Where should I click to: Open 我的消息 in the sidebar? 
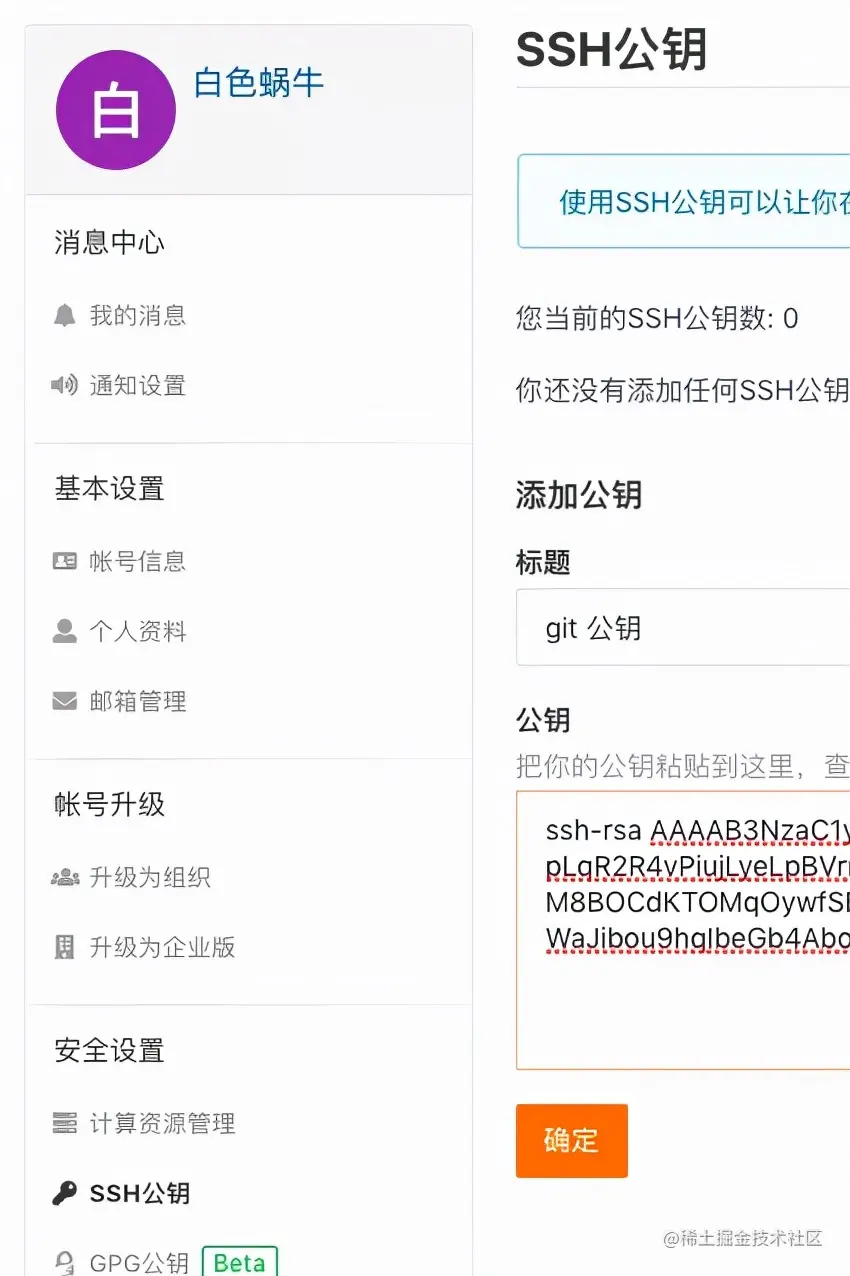click(138, 316)
